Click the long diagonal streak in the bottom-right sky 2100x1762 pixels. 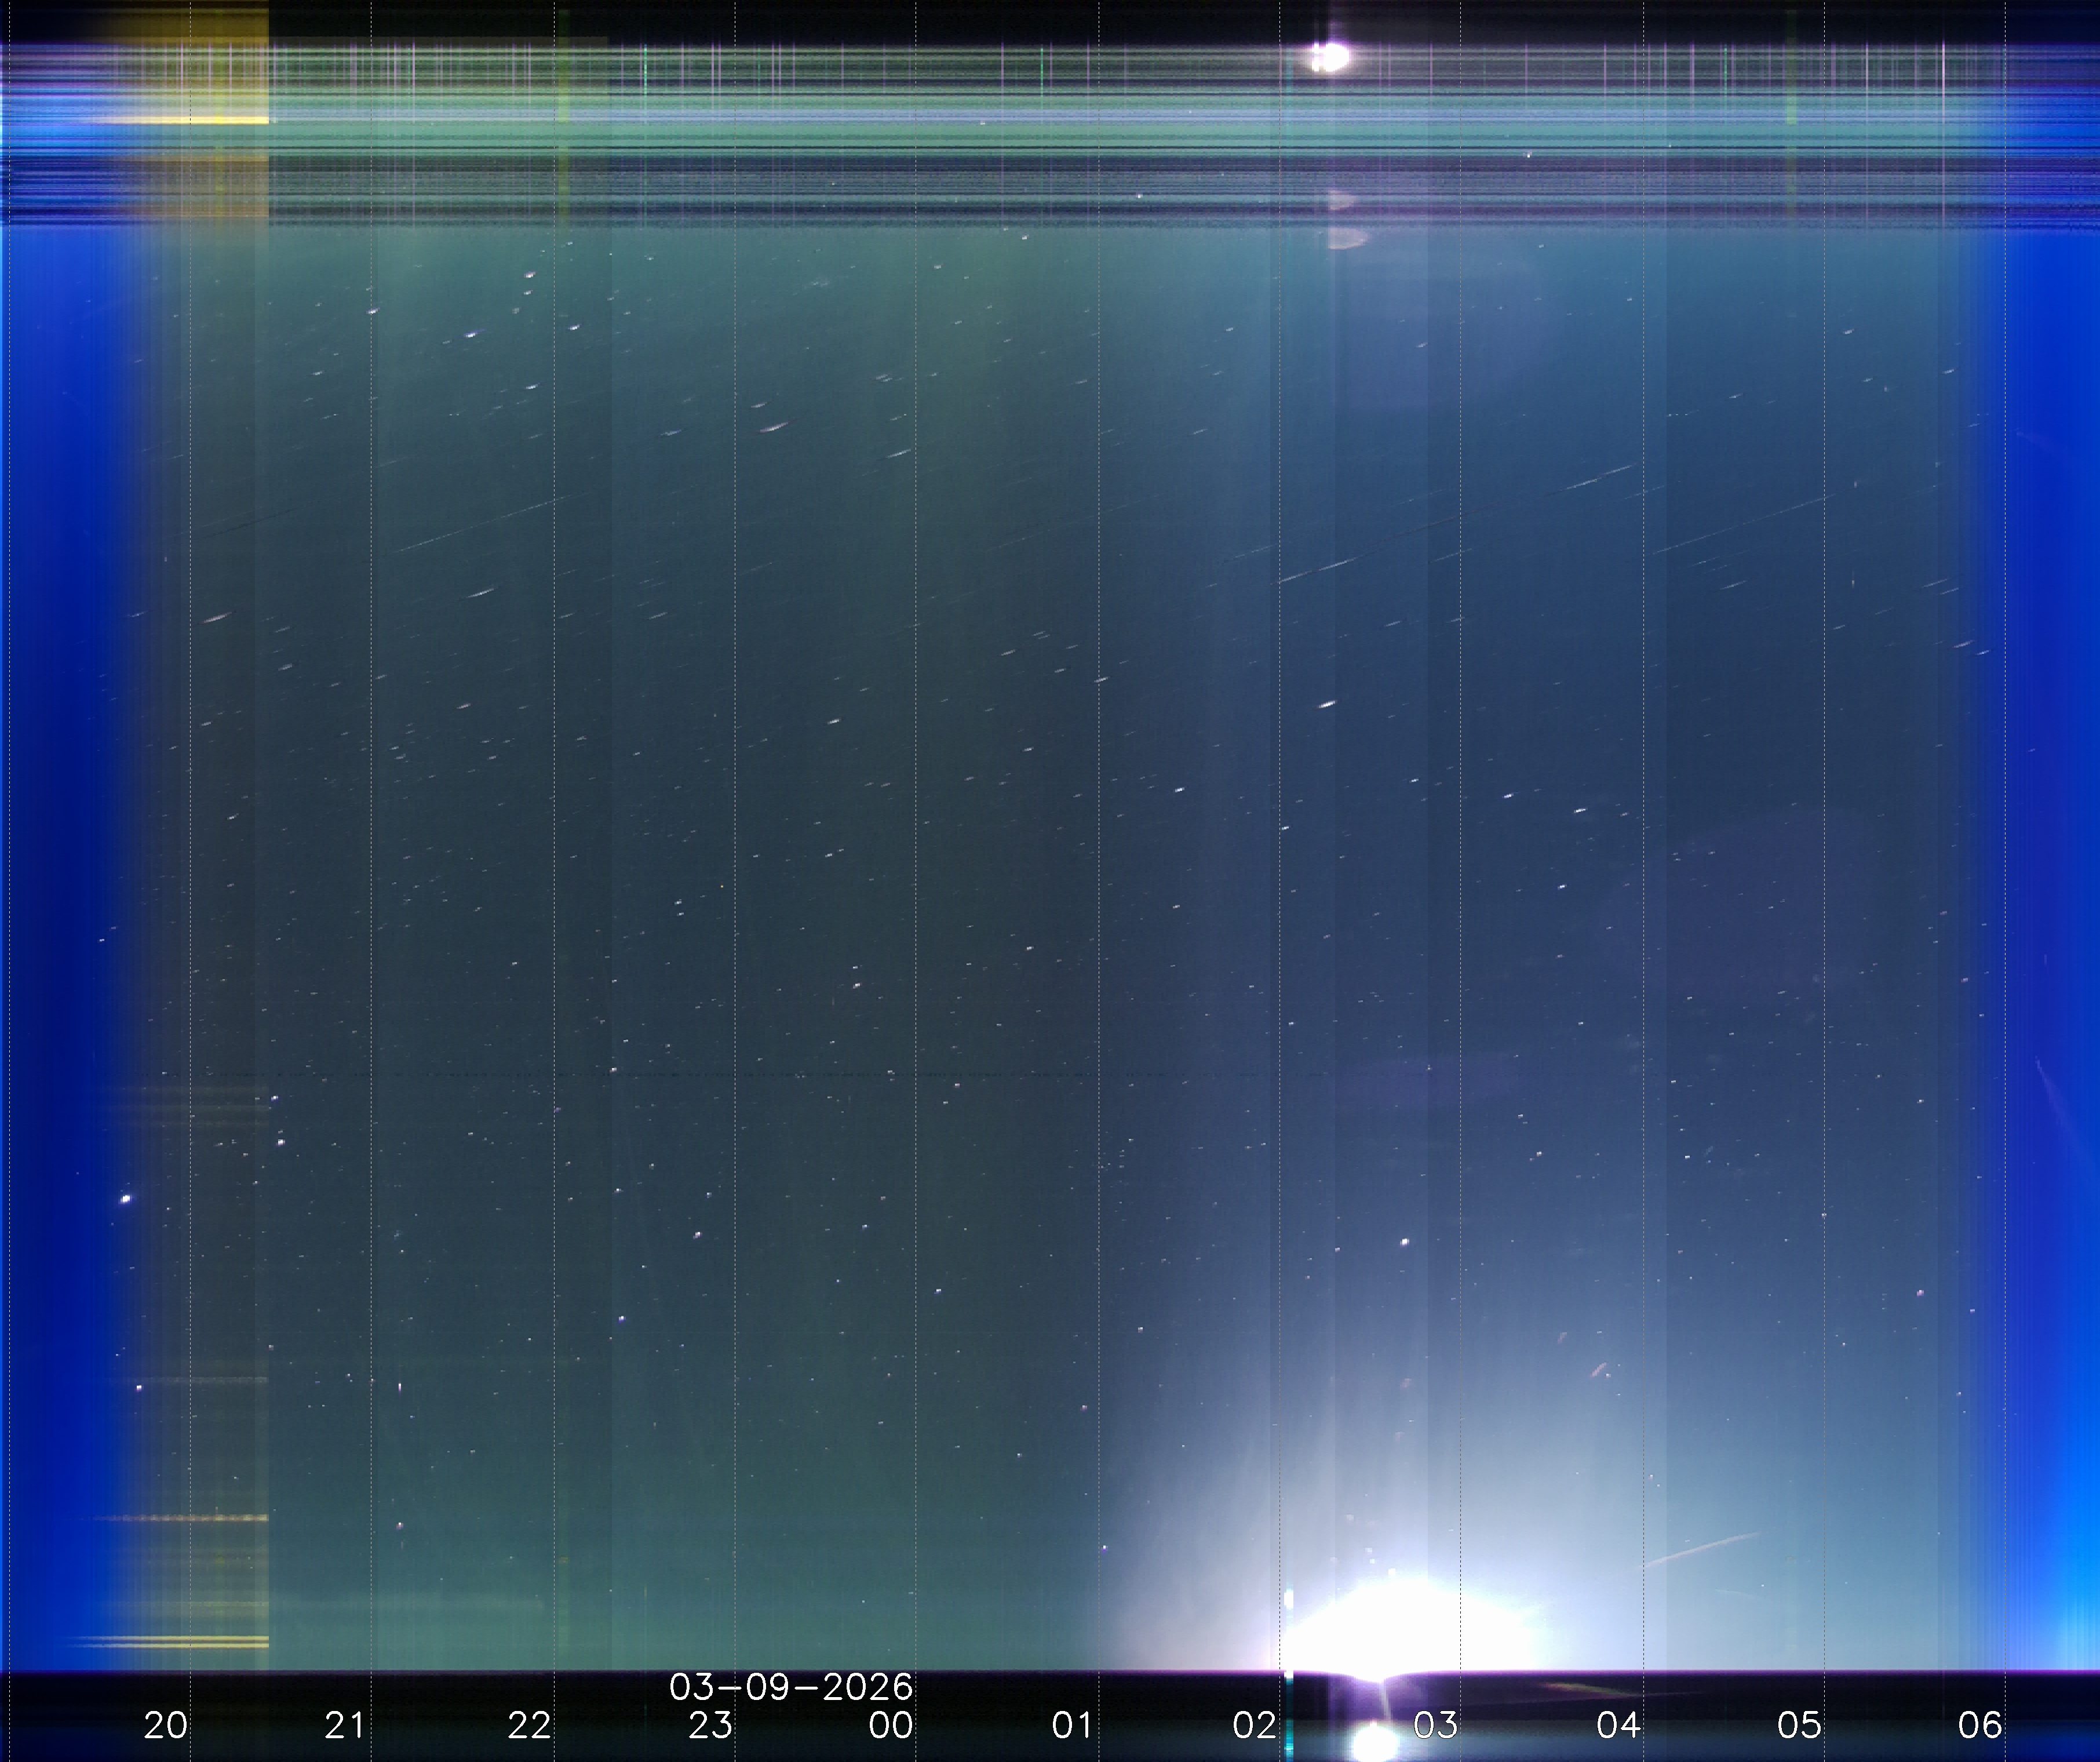point(1700,1550)
